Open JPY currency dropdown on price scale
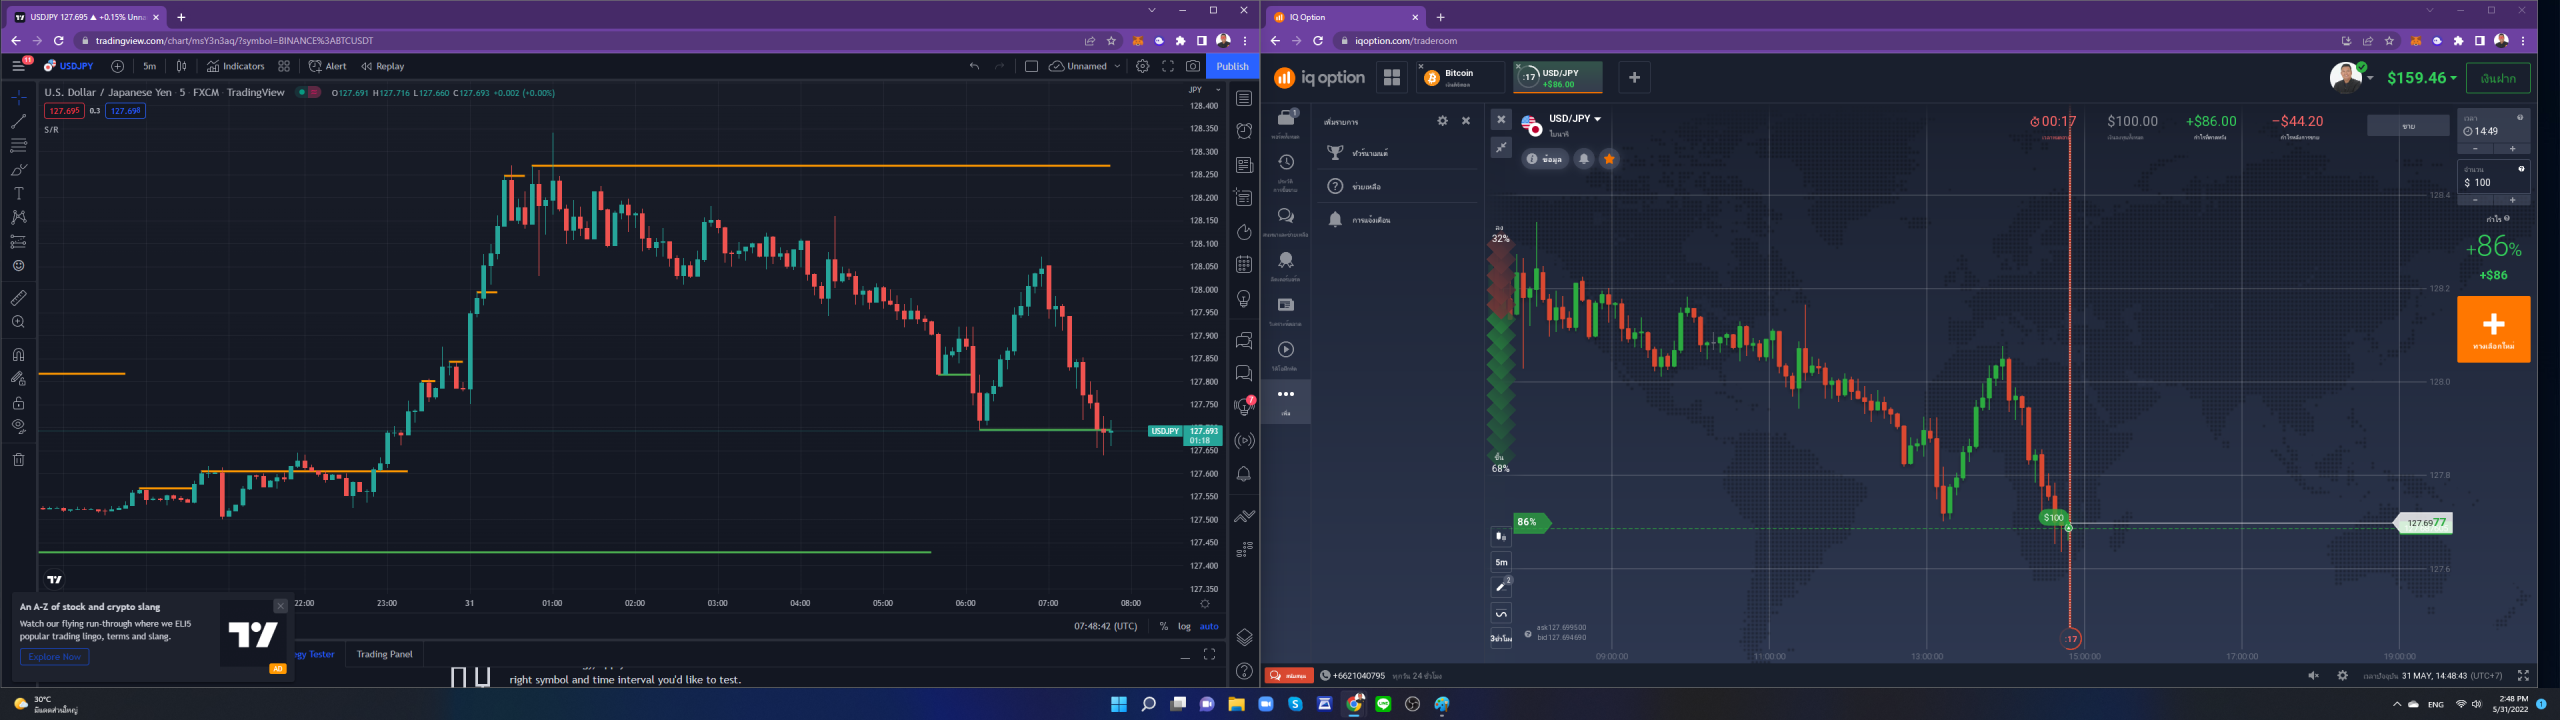 pos(1204,90)
